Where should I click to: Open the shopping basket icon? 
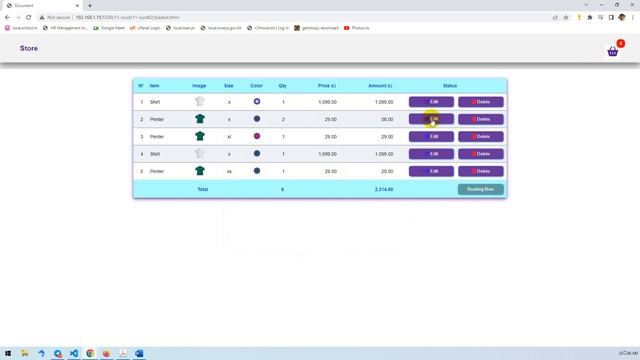[613, 51]
